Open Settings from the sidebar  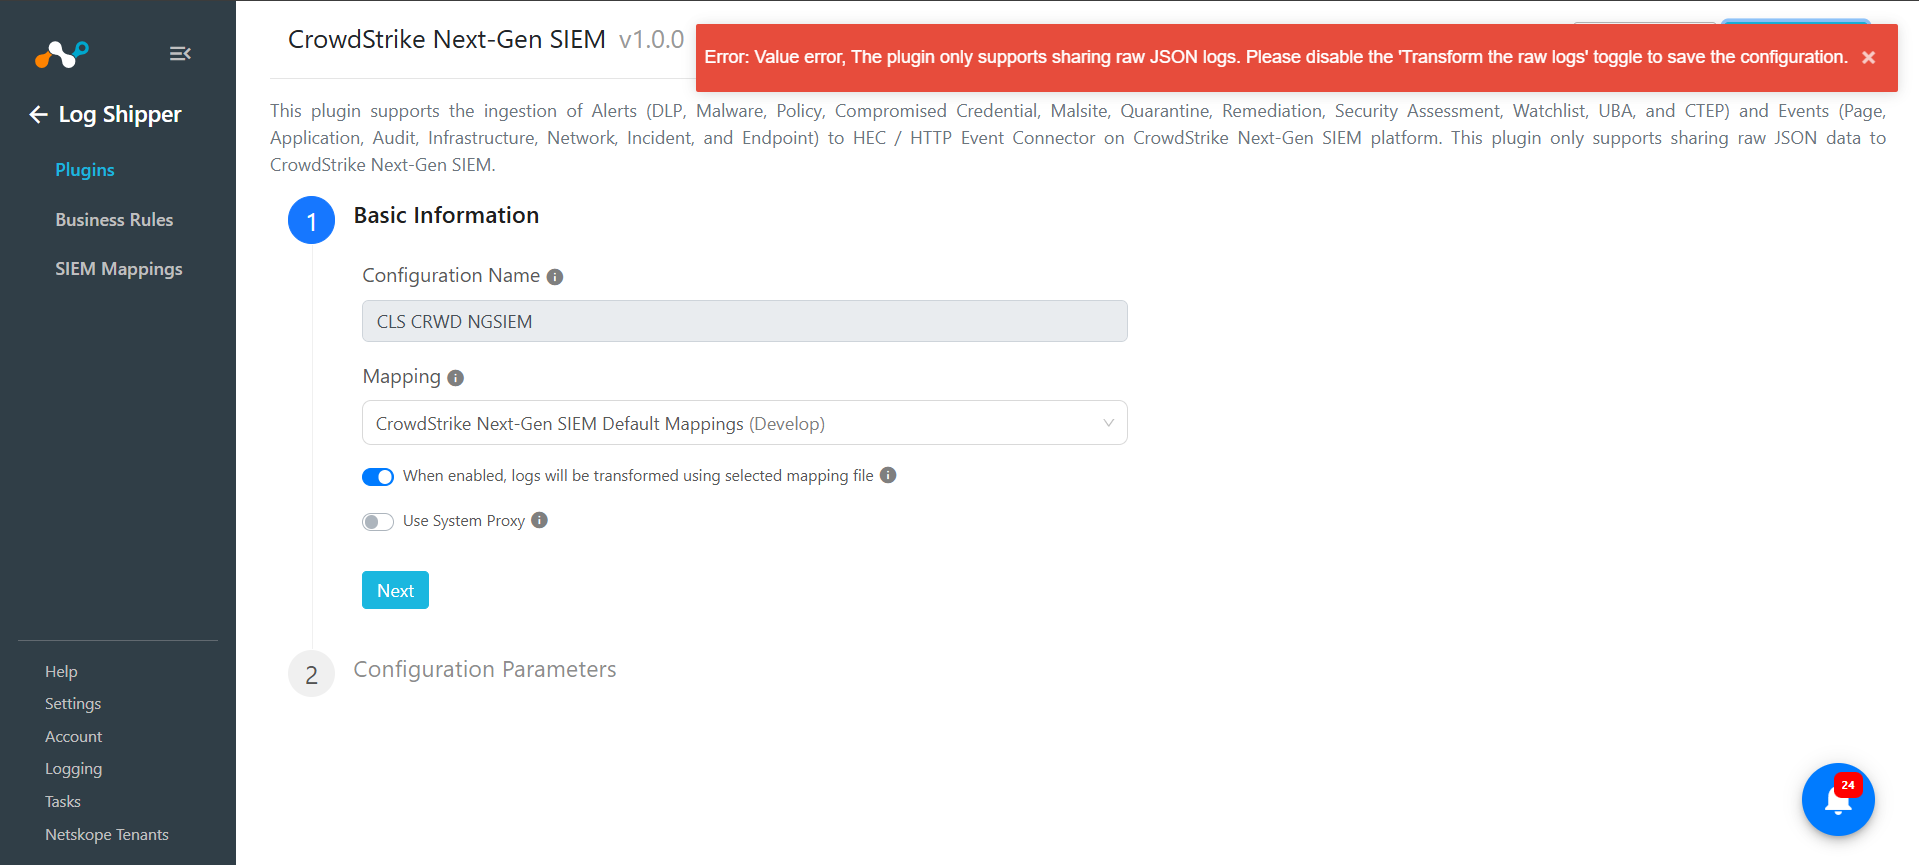click(x=73, y=704)
